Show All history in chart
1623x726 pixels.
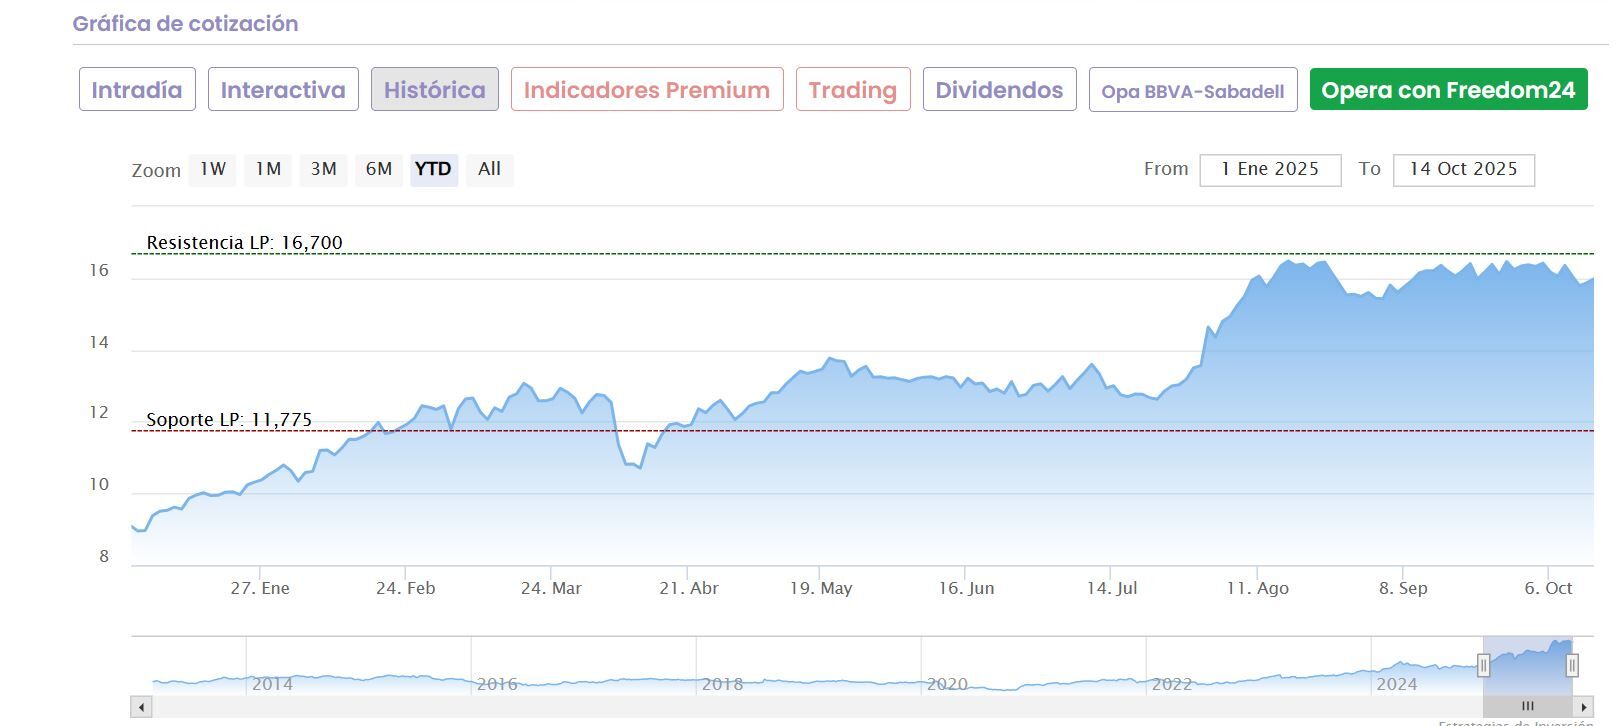[489, 169]
